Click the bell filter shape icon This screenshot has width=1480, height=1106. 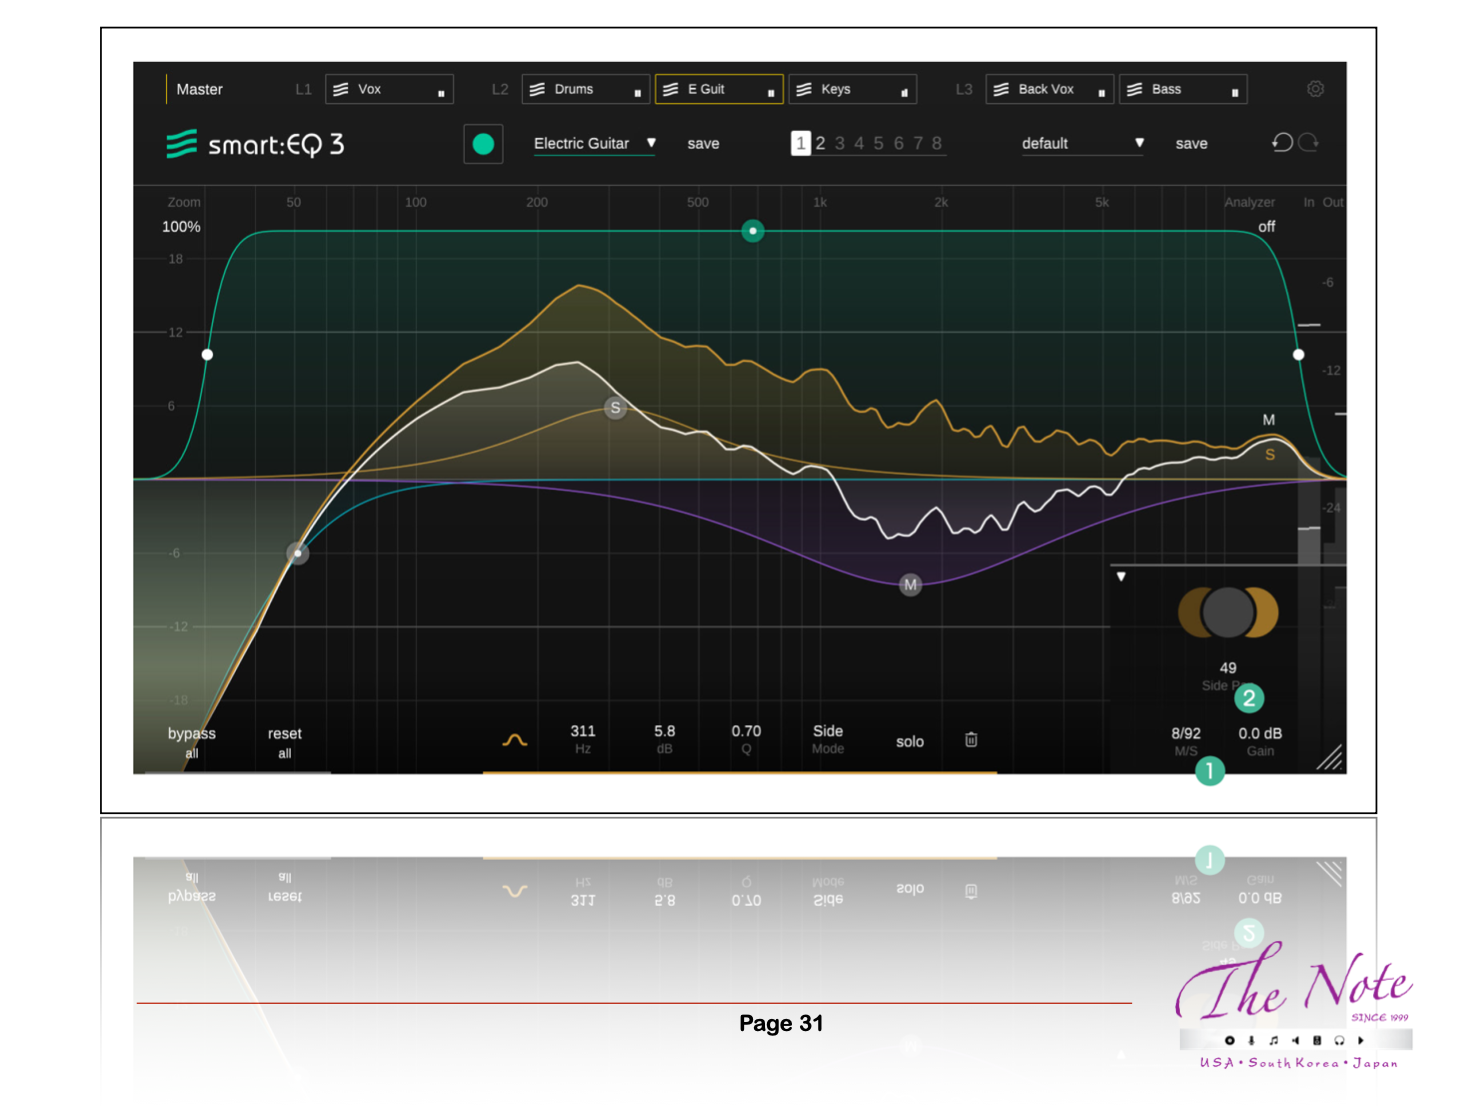(514, 741)
